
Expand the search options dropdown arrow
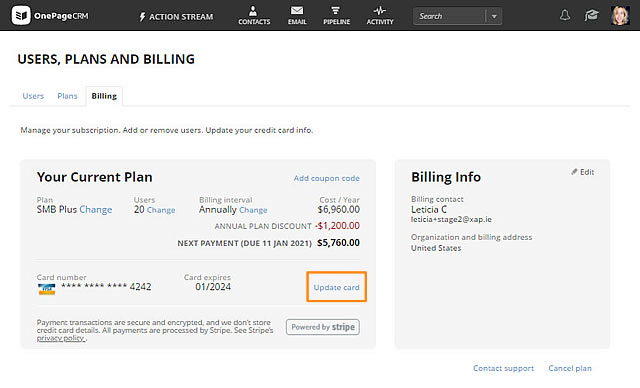pos(494,16)
